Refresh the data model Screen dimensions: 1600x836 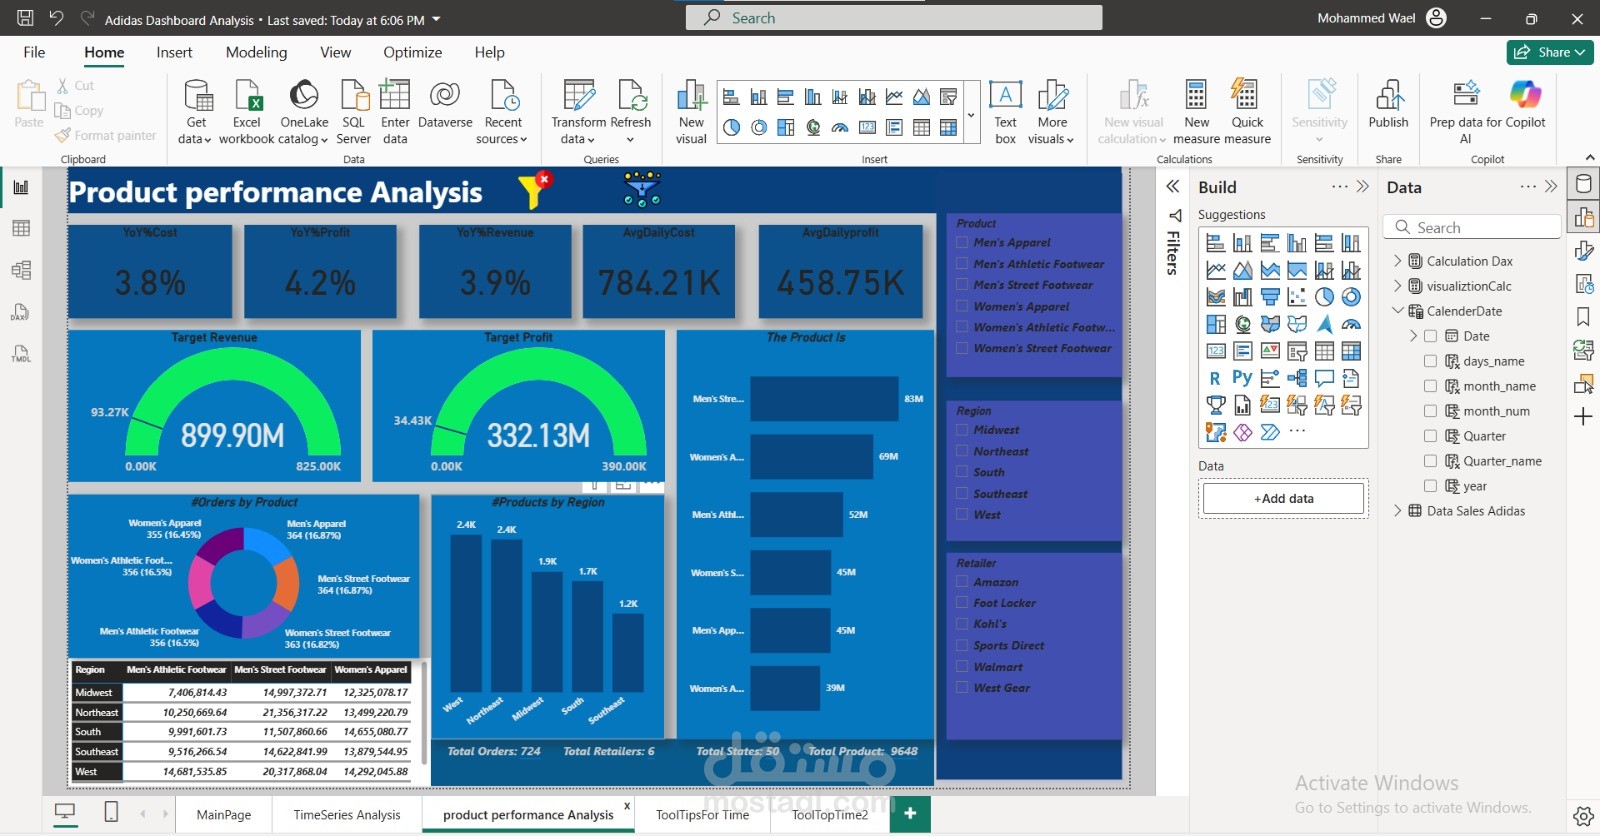coord(631,111)
